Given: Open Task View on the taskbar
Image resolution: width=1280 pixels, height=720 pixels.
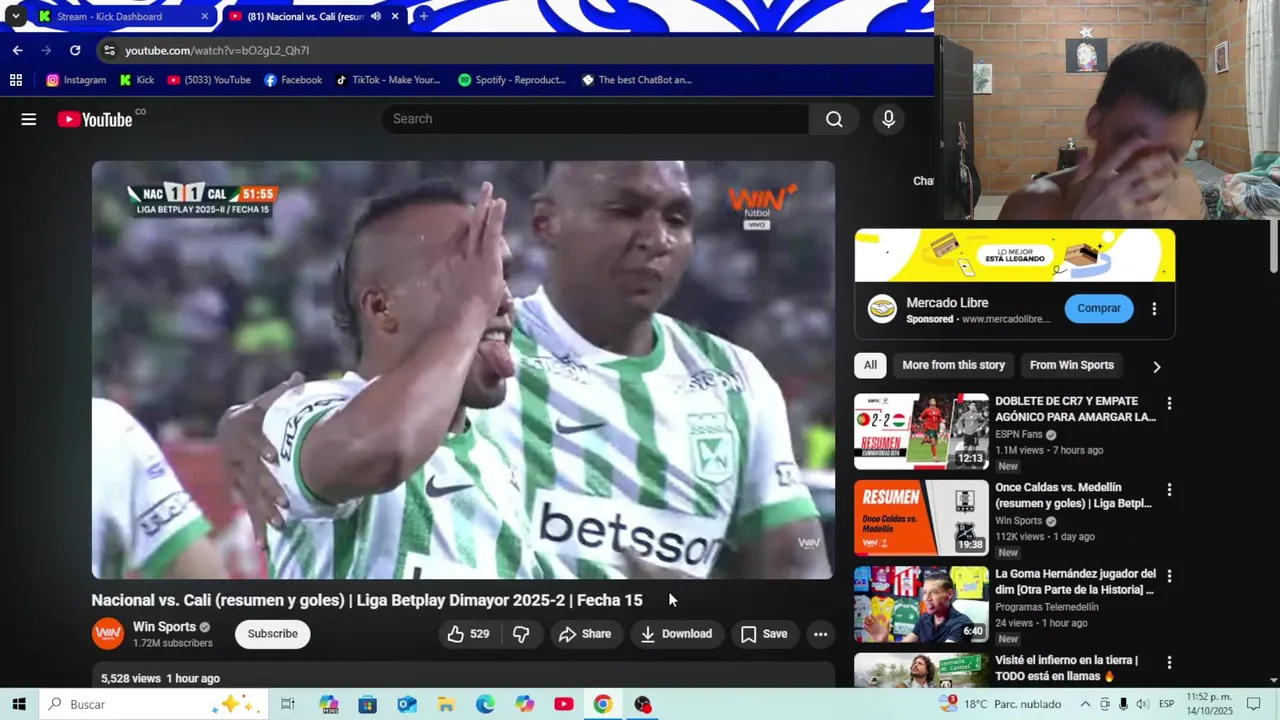Looking at the screenshot, I should point(288,704).
